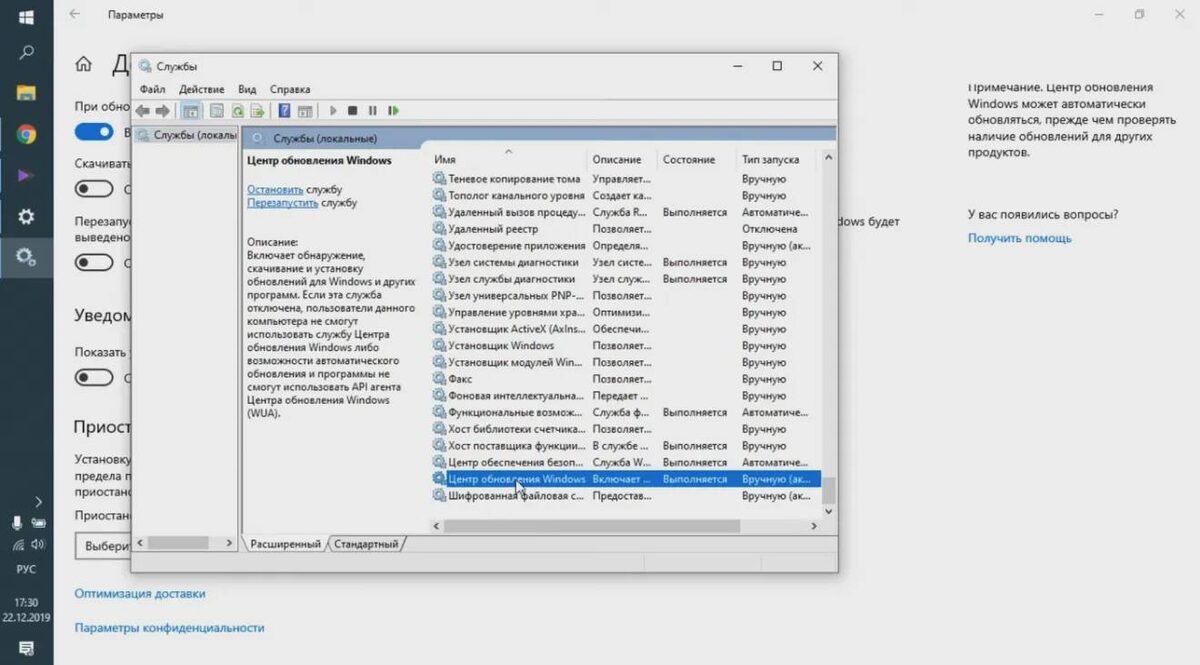
Task: Open Google Chrome from the taskbar
Action: 26,134
